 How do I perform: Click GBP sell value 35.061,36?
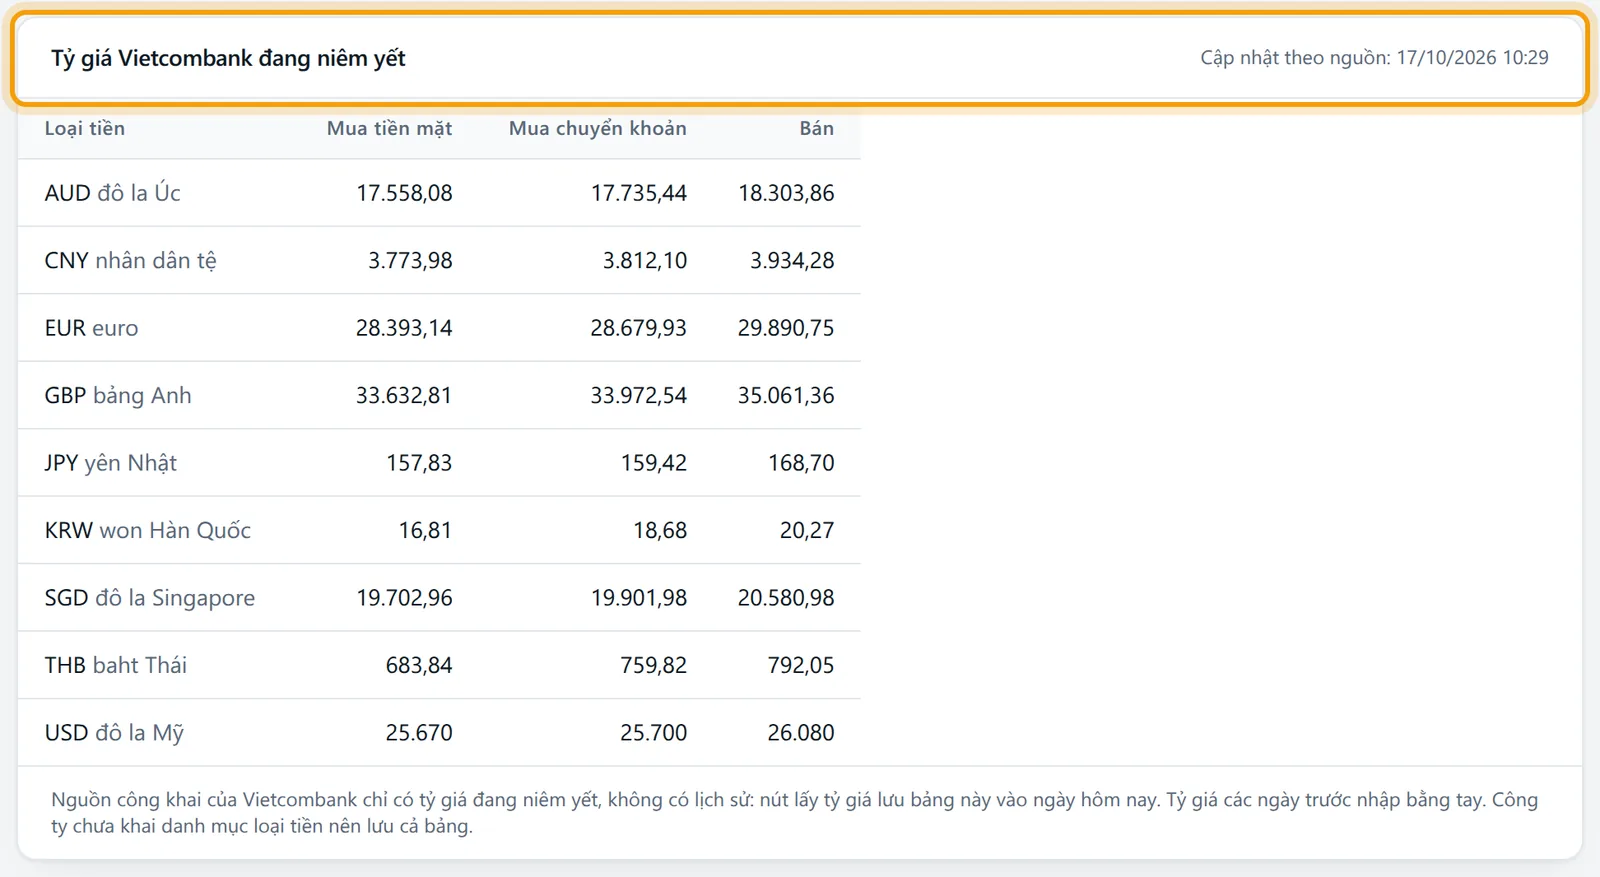786,395
